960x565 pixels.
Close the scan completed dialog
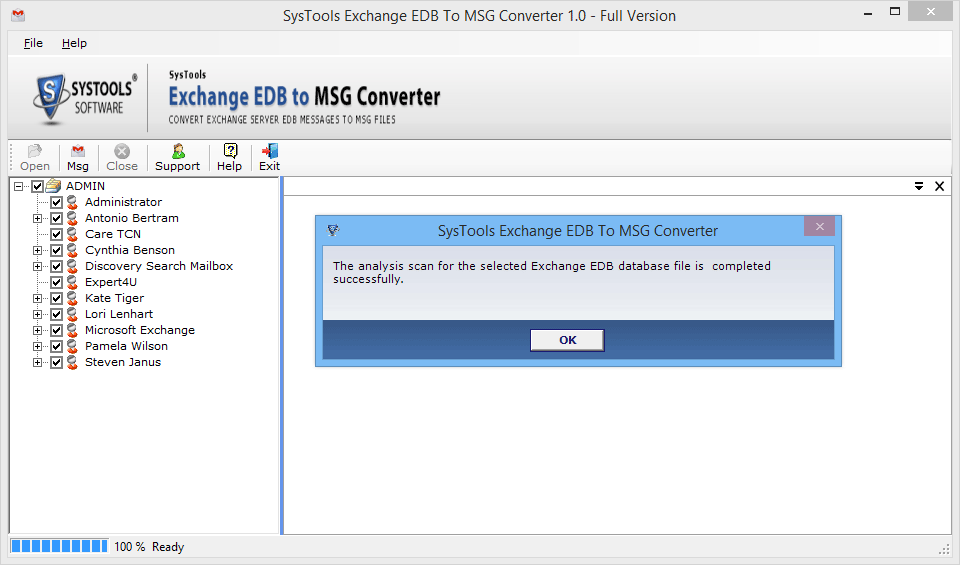[x=820, y=226]
